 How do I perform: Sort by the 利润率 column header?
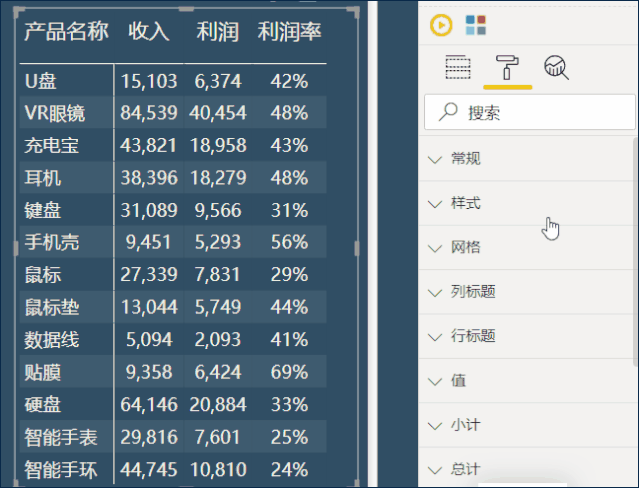(x=289, y=31)
